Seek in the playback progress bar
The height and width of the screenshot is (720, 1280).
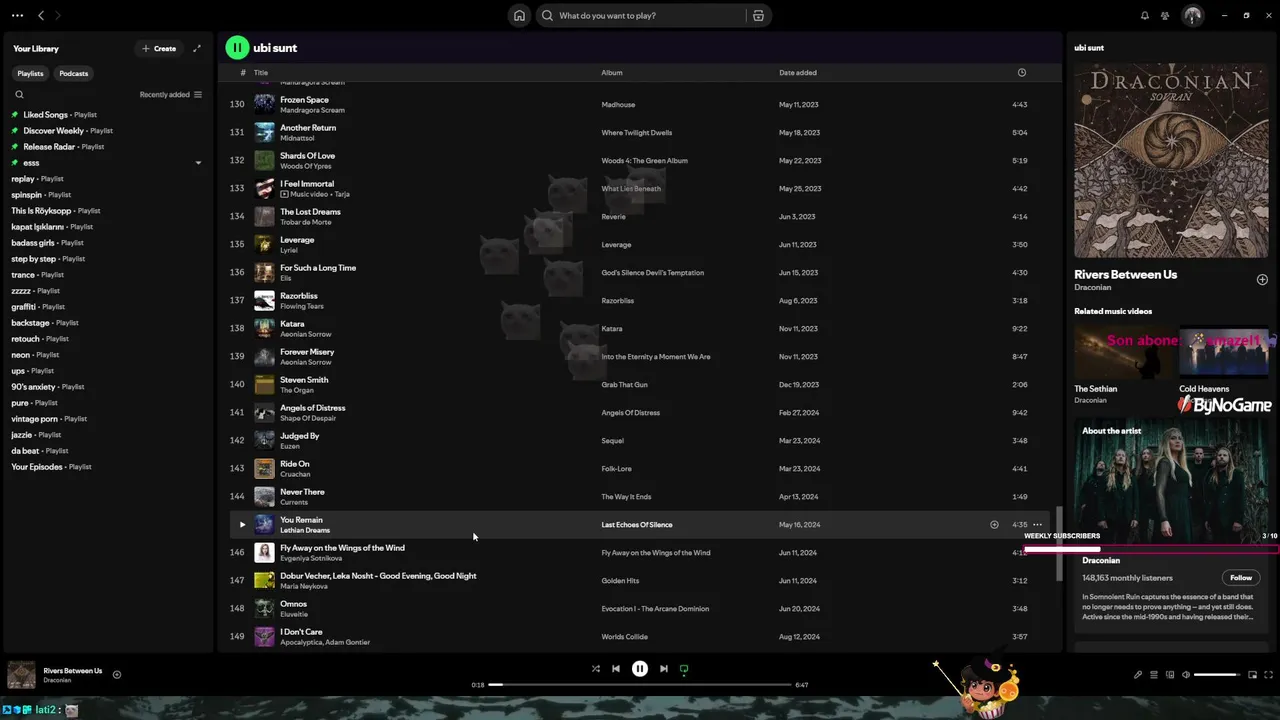click(x=640, y=685)
